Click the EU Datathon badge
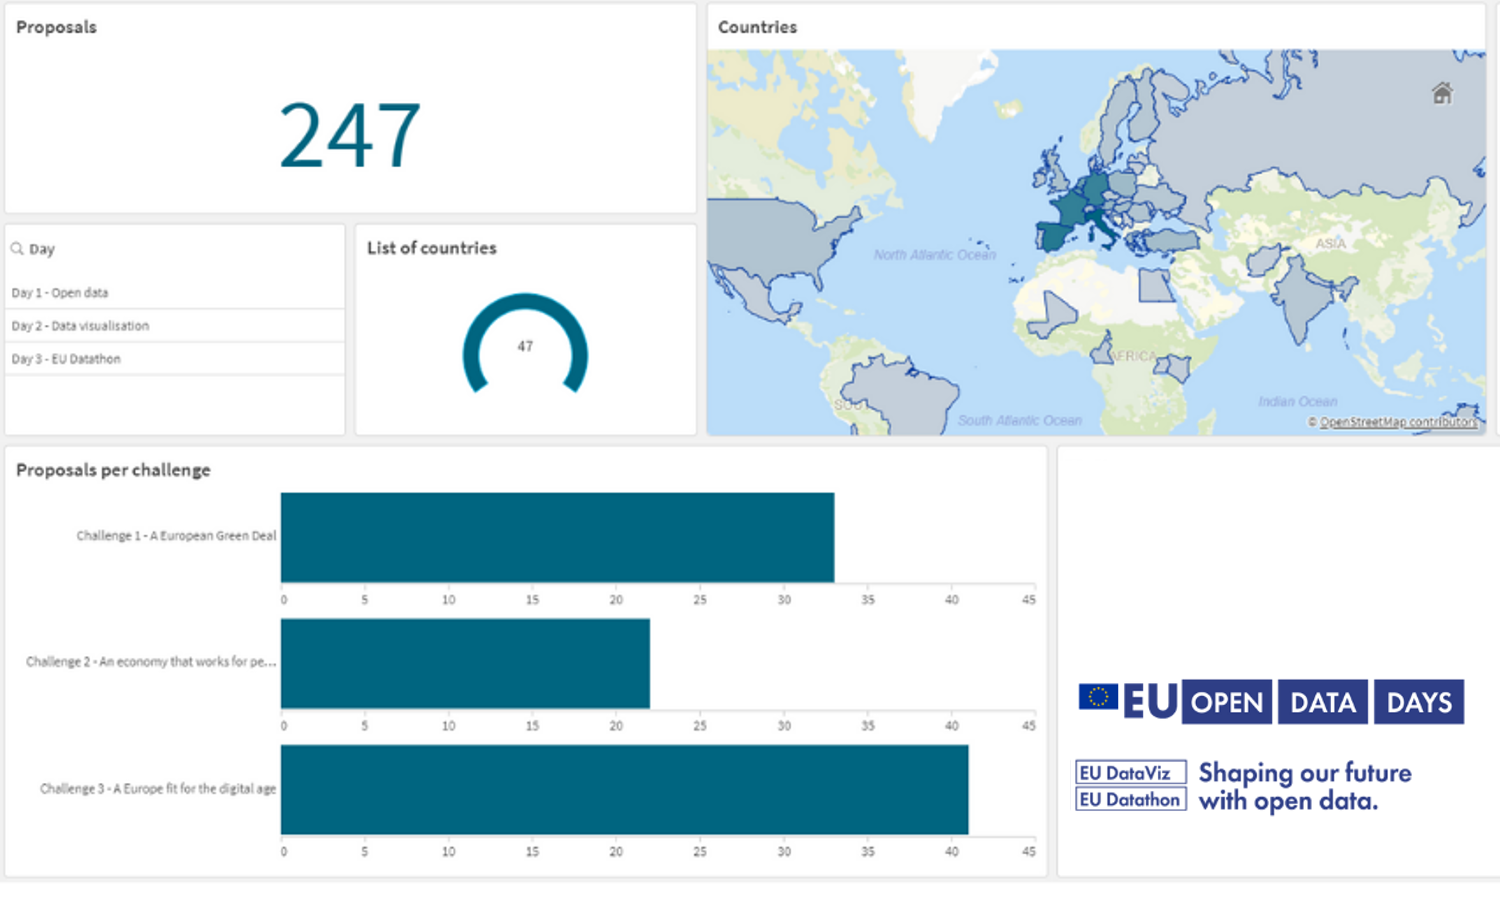Viewport: 1500px width, 898px height. pos(1130,799)
